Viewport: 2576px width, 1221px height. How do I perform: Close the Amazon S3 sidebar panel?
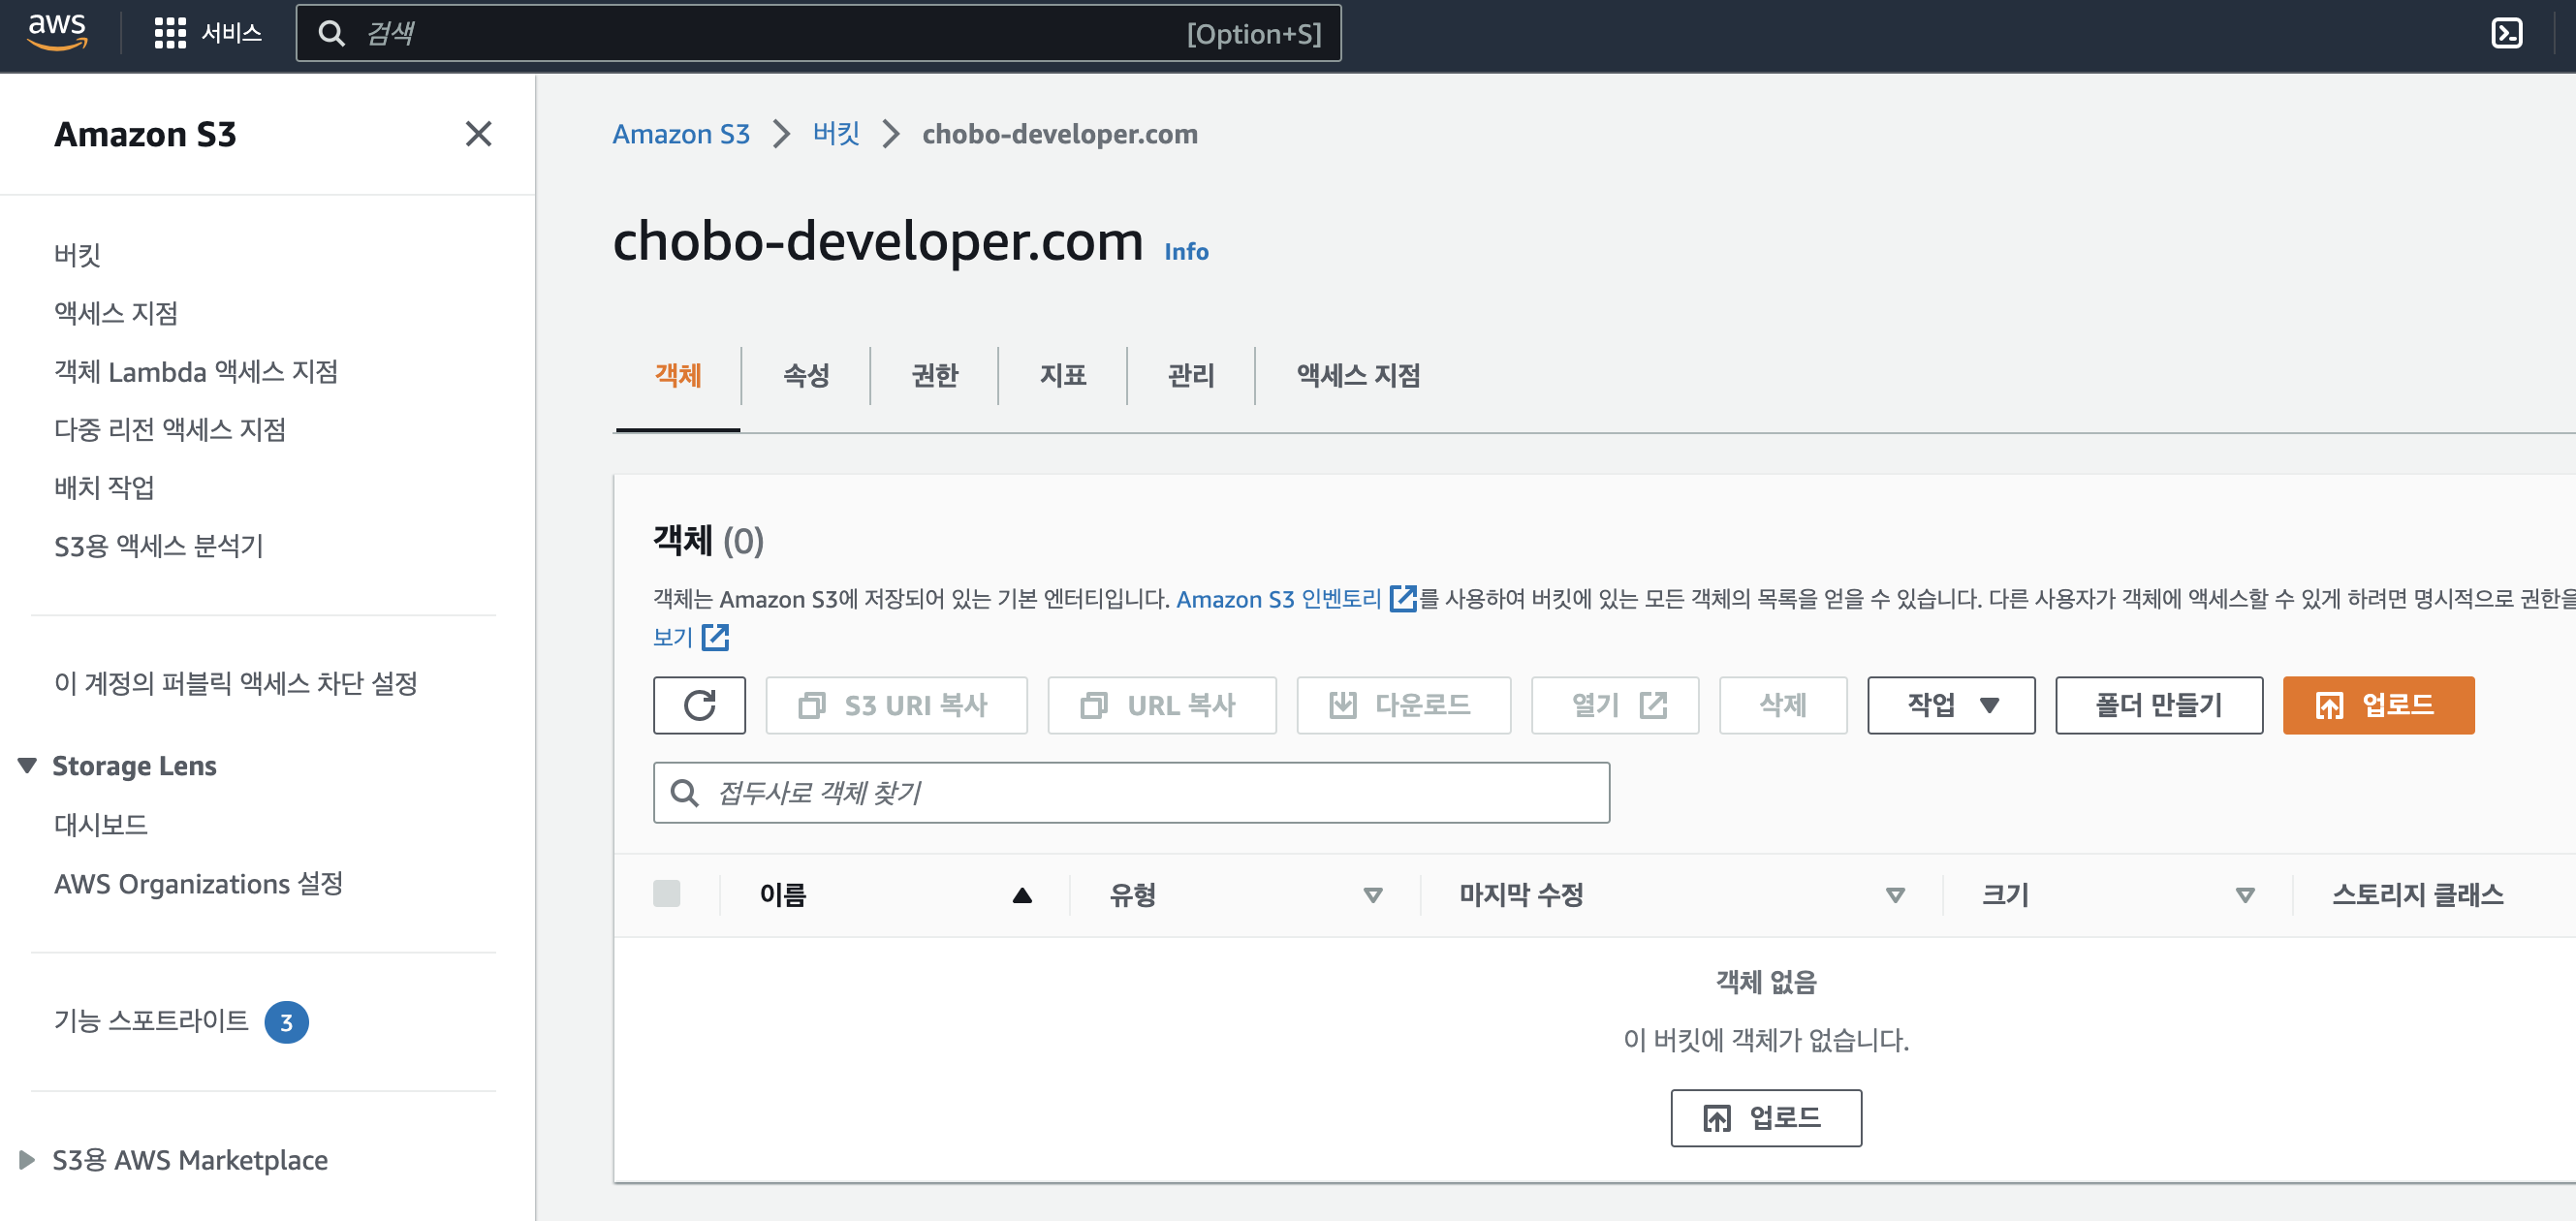click(478, 134)
